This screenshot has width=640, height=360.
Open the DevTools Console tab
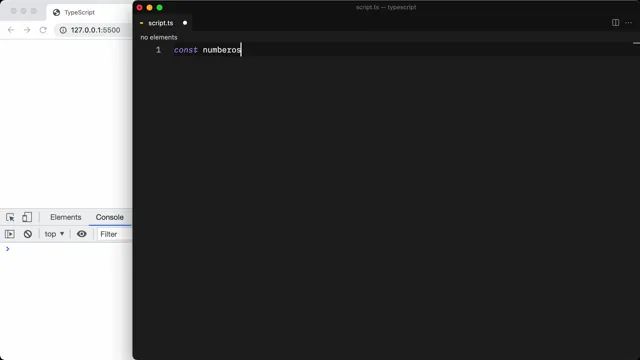pyautogui.click(x=110, y=217)
